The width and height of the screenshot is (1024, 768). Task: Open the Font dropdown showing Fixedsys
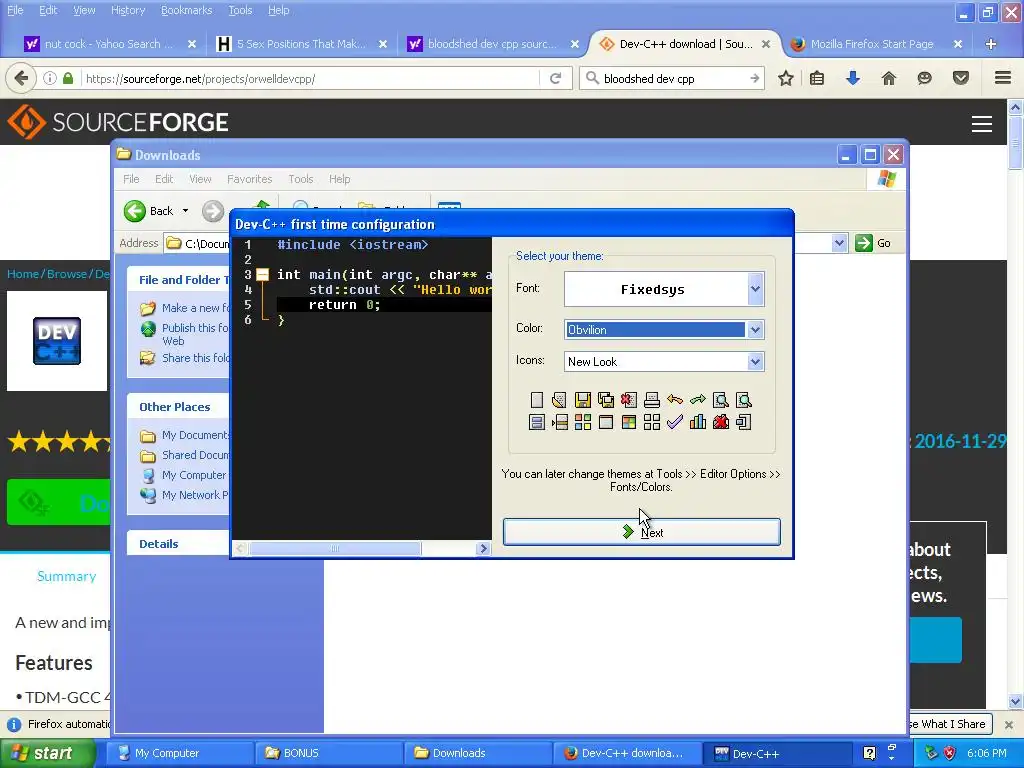click(x=756, y=289)
